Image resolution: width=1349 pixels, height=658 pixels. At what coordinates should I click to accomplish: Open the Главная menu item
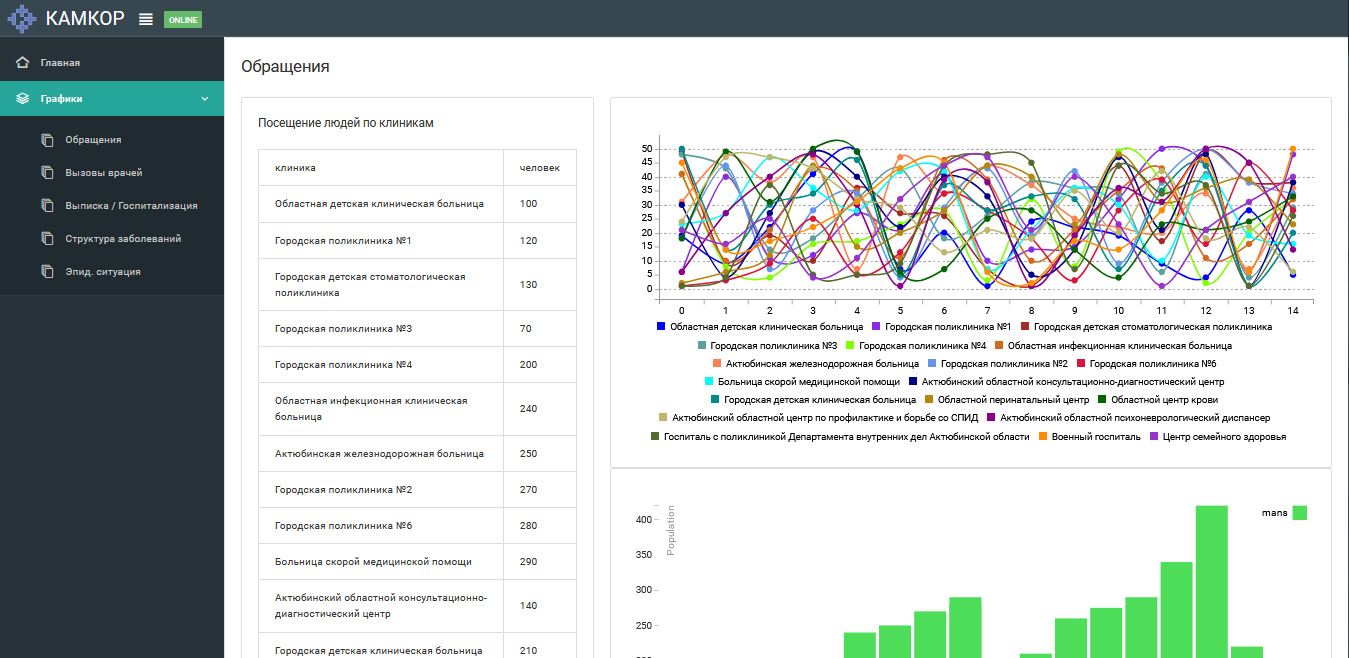60,63
